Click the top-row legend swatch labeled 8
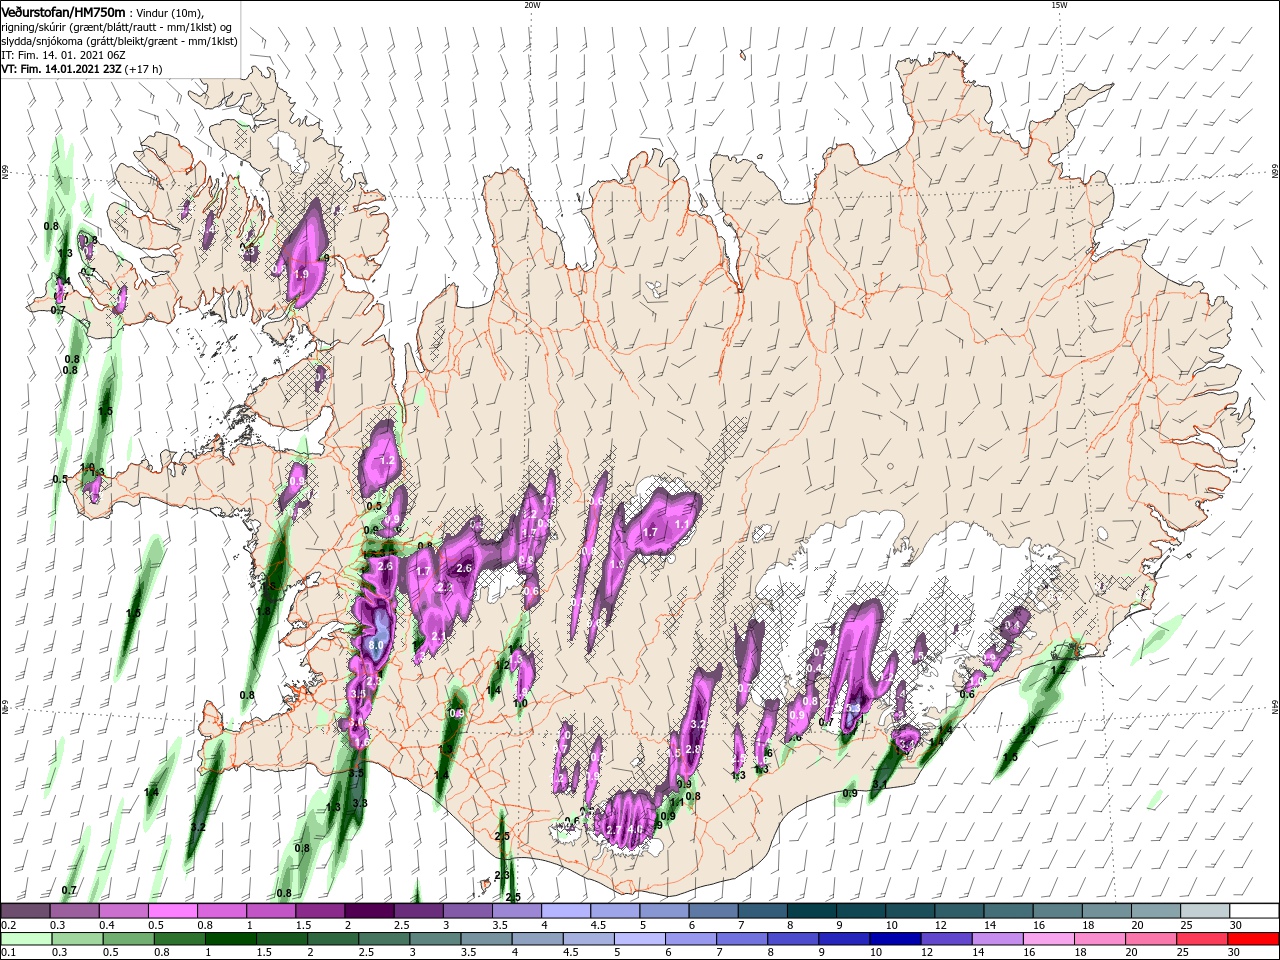Image resolution: width=1280 pixels, height=960 pixels. pos(811,911)
